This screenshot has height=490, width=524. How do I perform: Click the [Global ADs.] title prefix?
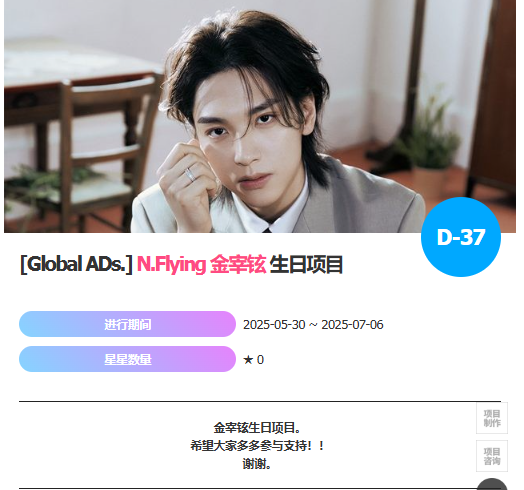pyautogui.click(x=76, y=264)
